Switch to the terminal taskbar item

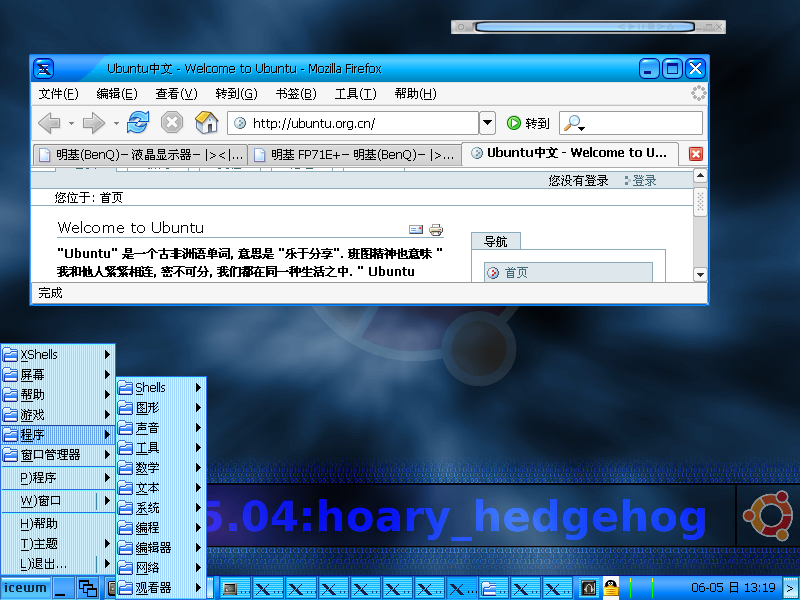point(235,589)
